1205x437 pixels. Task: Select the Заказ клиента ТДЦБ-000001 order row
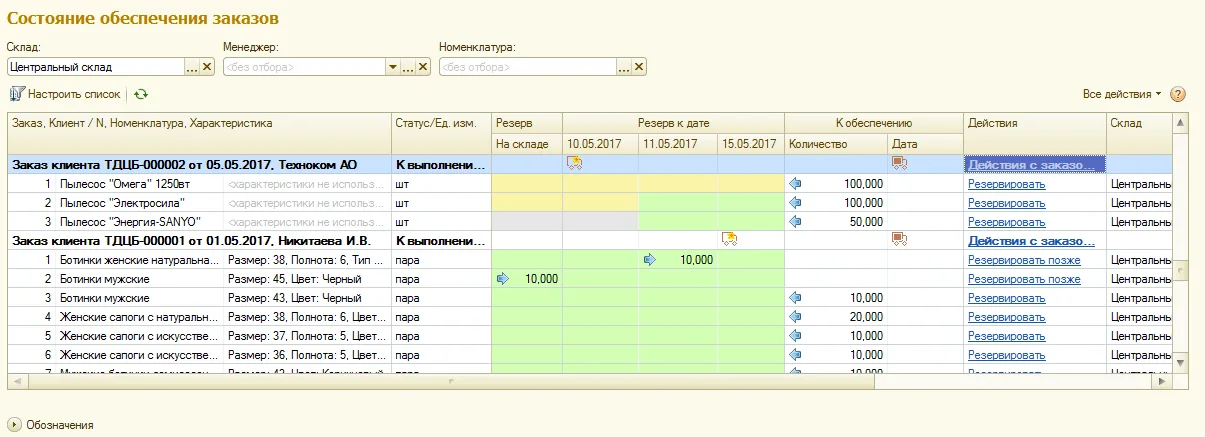pyautogui.click(x=590, y=241)
